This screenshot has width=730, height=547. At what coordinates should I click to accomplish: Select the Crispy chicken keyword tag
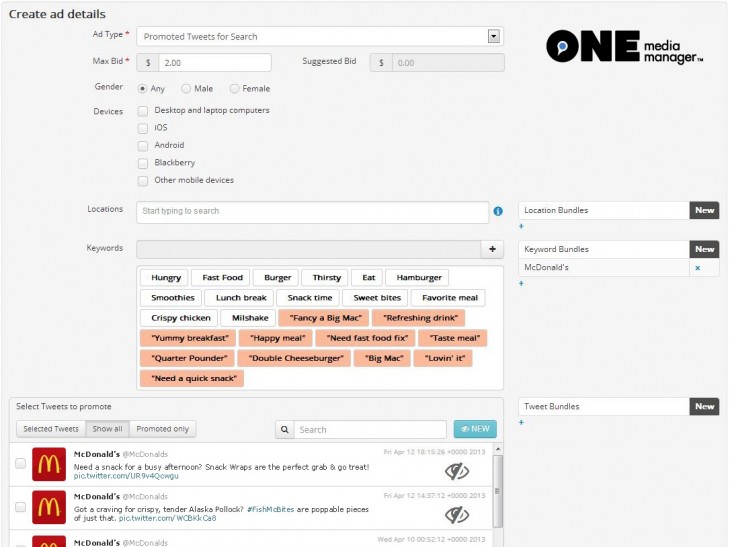click(x=181, y=318)
